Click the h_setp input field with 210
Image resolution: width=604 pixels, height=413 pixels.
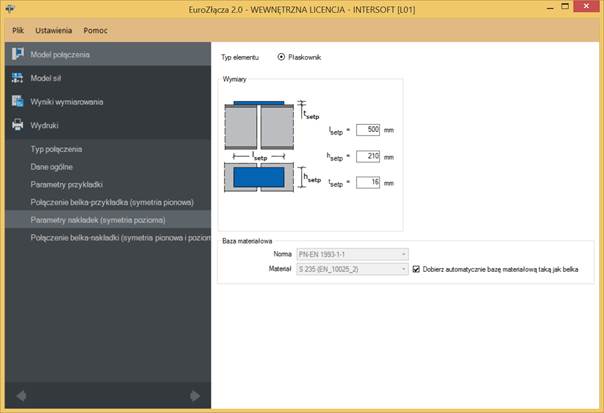tap(368, 156)
